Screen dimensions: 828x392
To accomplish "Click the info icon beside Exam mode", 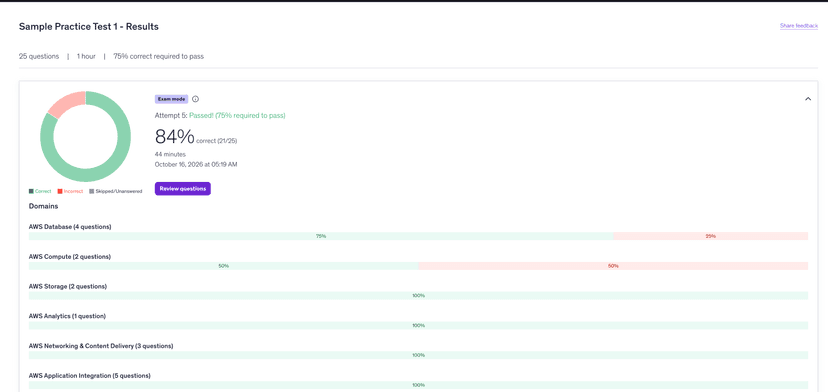I will pyautogui.click(x=195, y=99).
